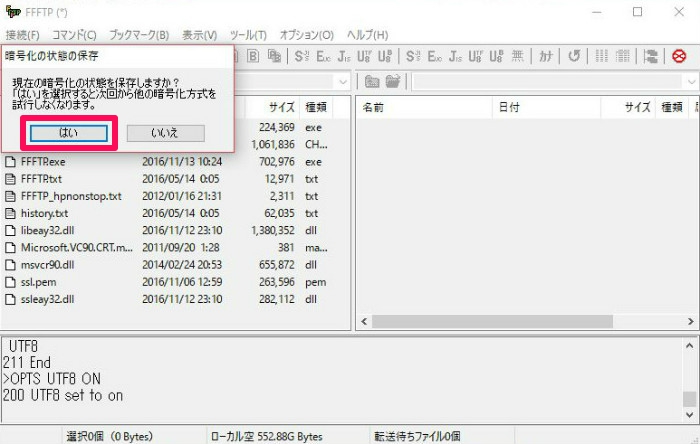The image size is (700, 444).
Task: Open the オプション(O) menu
Action: 307,35
